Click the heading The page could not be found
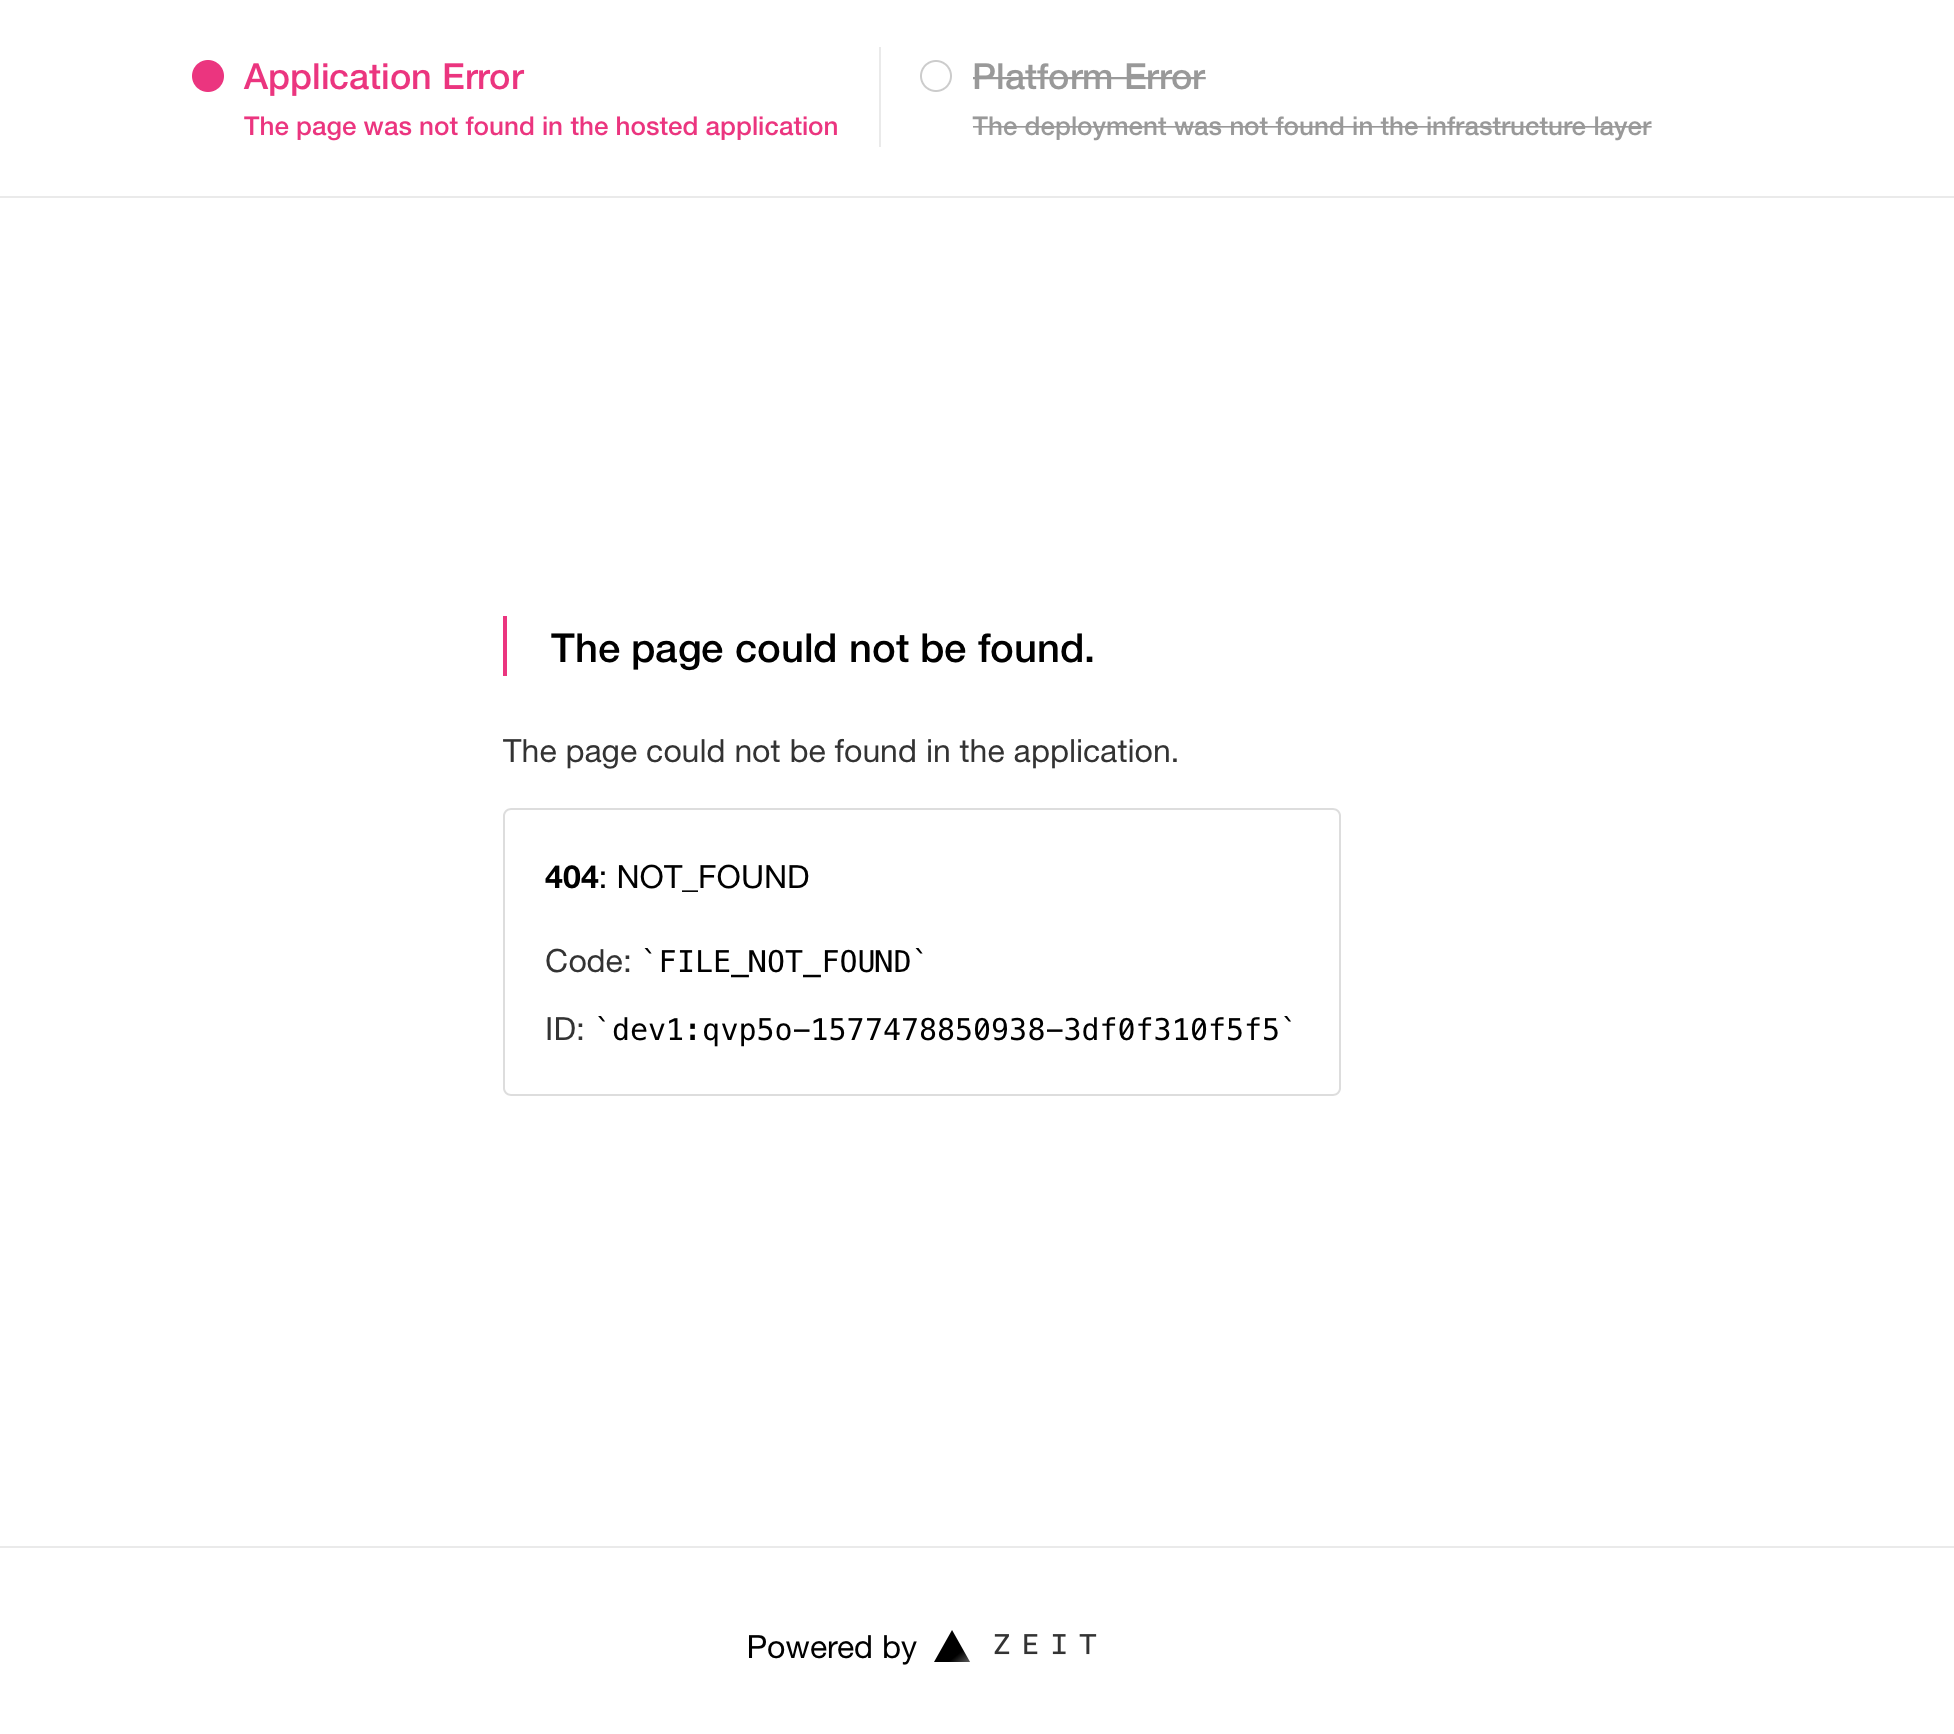This screenshot has width=1954, height=1734. [822, 648]
